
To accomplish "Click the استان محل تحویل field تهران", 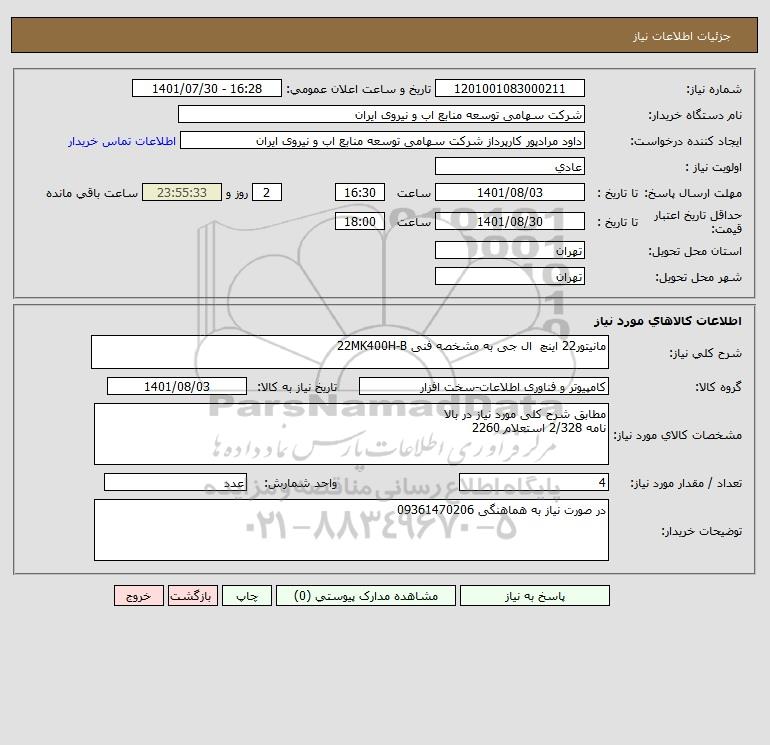I will 510,250.
